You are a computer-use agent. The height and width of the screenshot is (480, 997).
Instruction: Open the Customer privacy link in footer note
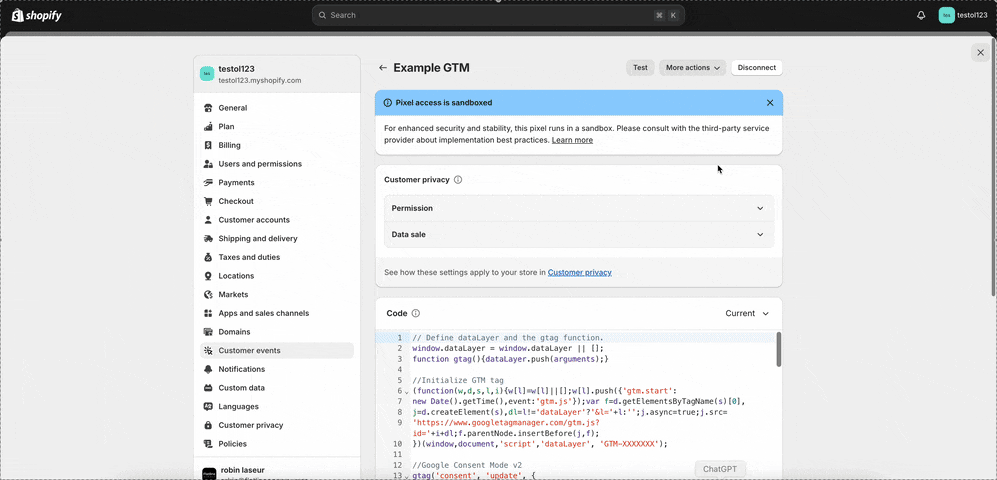579,272
